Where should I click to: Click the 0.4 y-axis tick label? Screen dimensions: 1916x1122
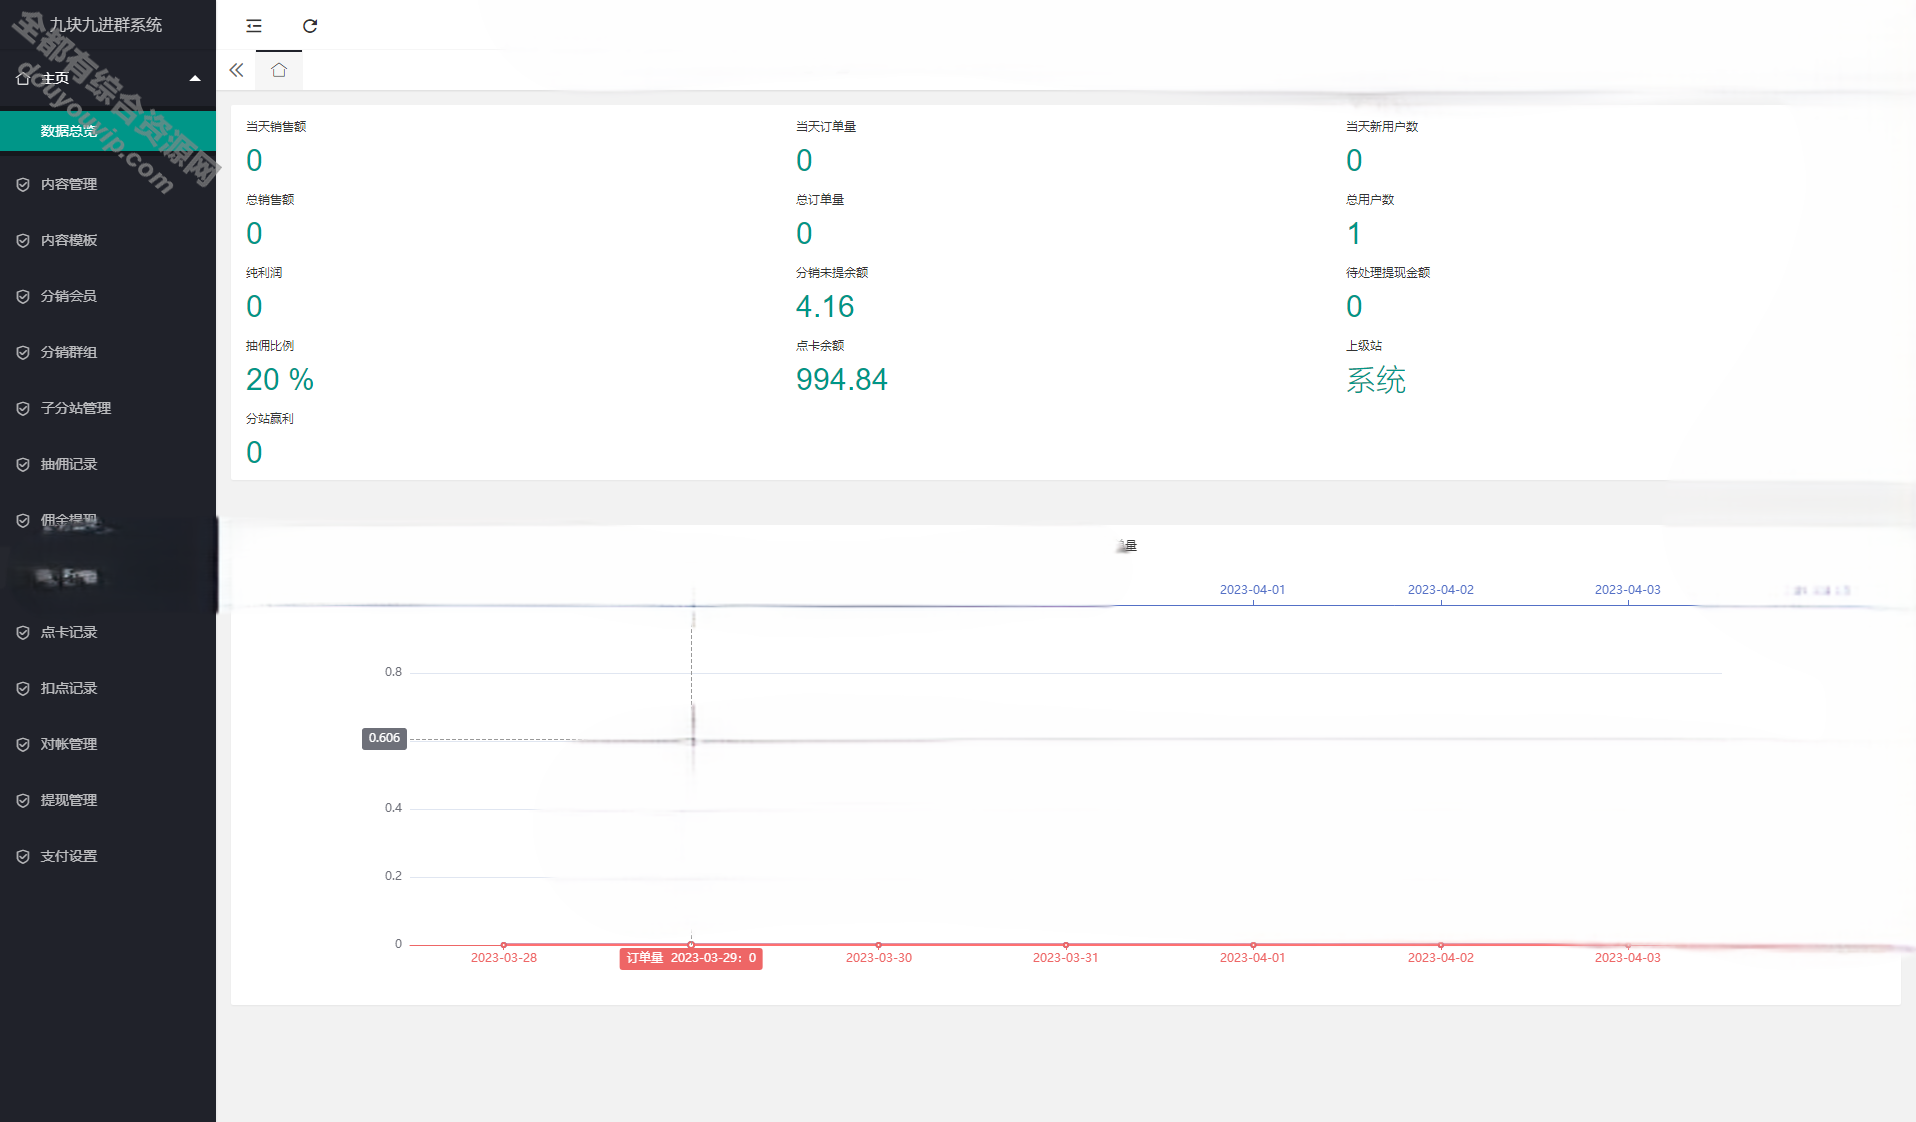[x=393, y=808]
